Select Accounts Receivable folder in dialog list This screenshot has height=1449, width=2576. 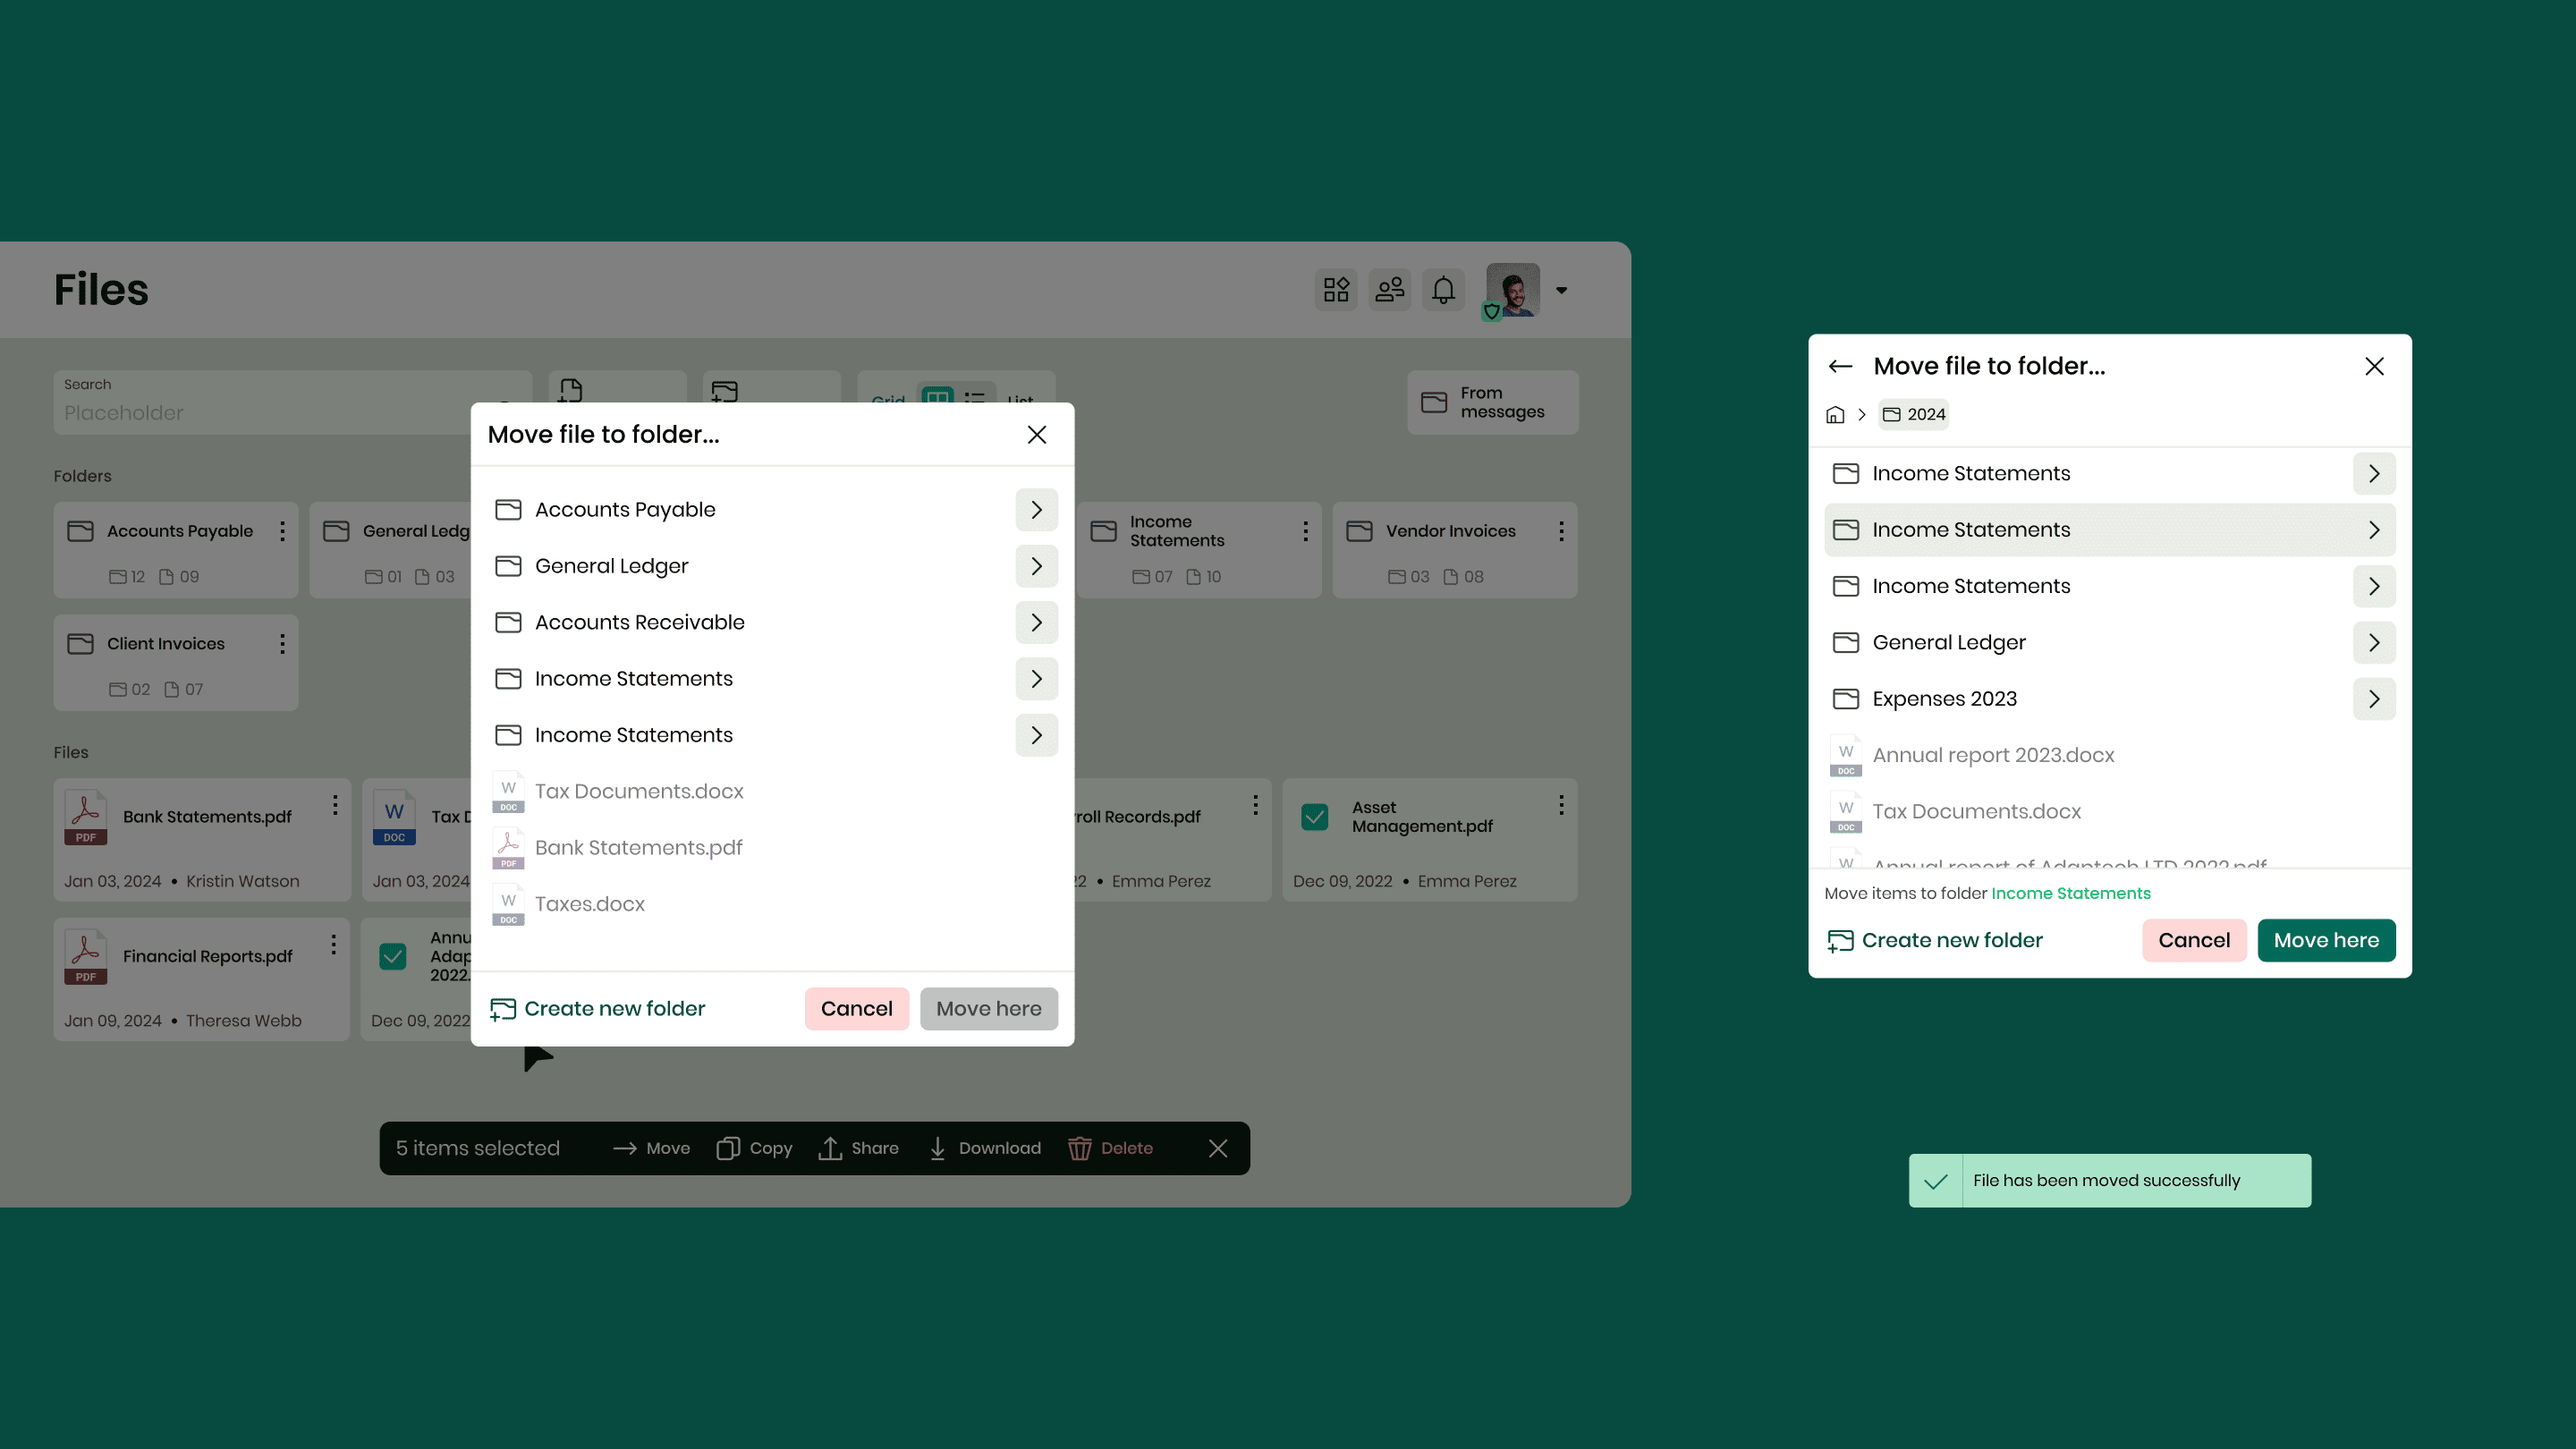tap(640, 622)
